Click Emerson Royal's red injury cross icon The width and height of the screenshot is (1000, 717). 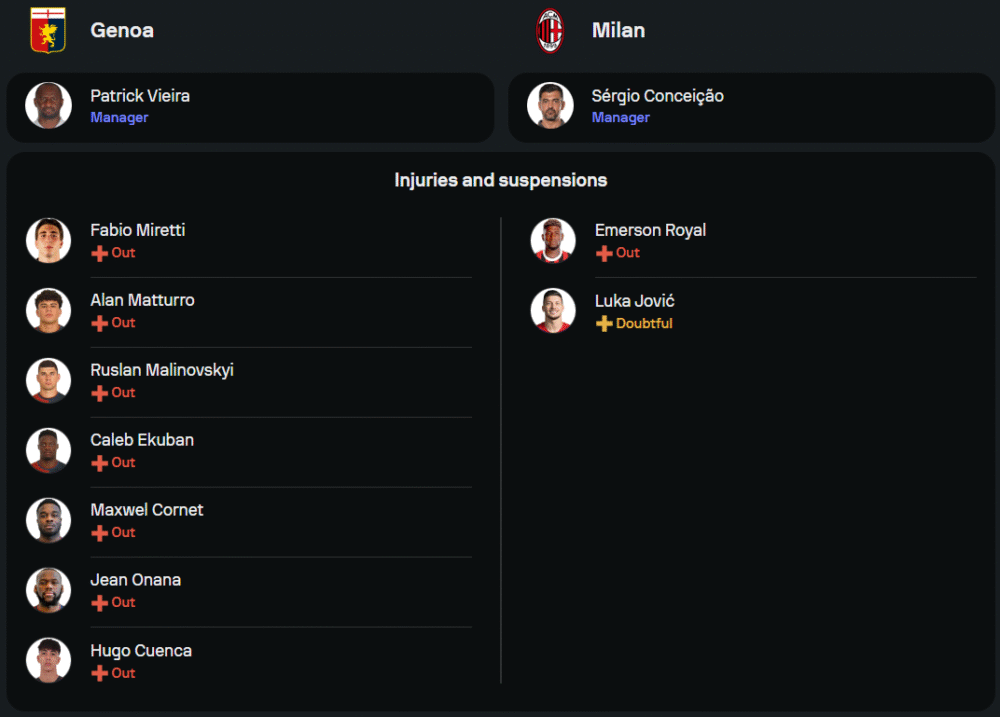pos(604,253)
